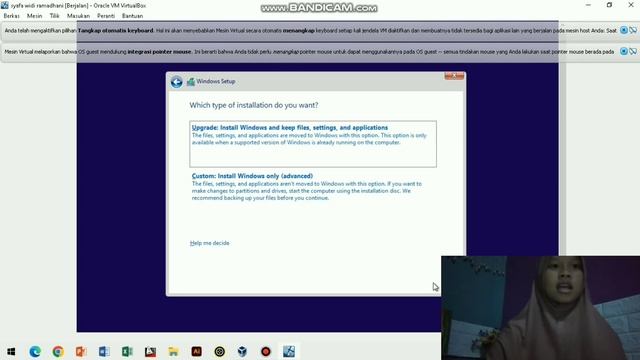Go back using the Windows Setup back arrow
640x360 pixels.
(x=176, y=82)
